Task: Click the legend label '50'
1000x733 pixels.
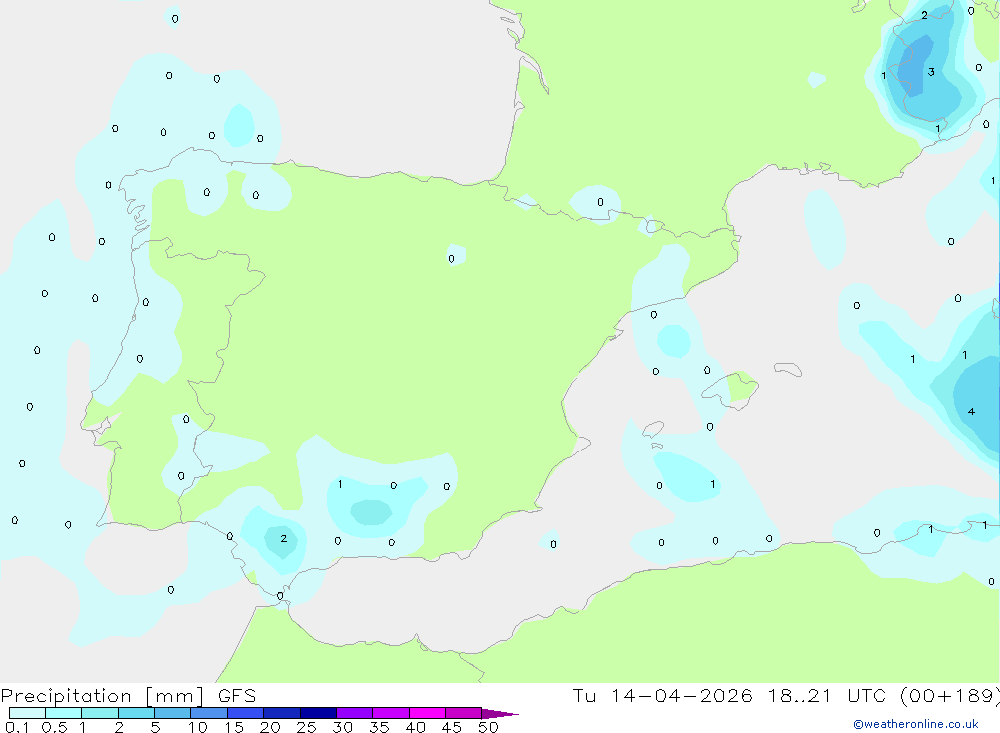Action: point(488,727)
